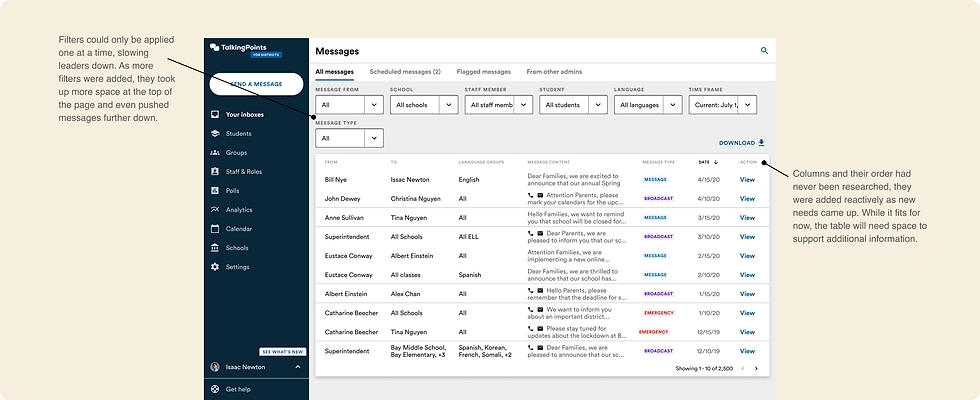Click the Message tag in Bill Nye row
This screenshot has height=400, width=980.
pyautogui.click(x=656, y=179)
